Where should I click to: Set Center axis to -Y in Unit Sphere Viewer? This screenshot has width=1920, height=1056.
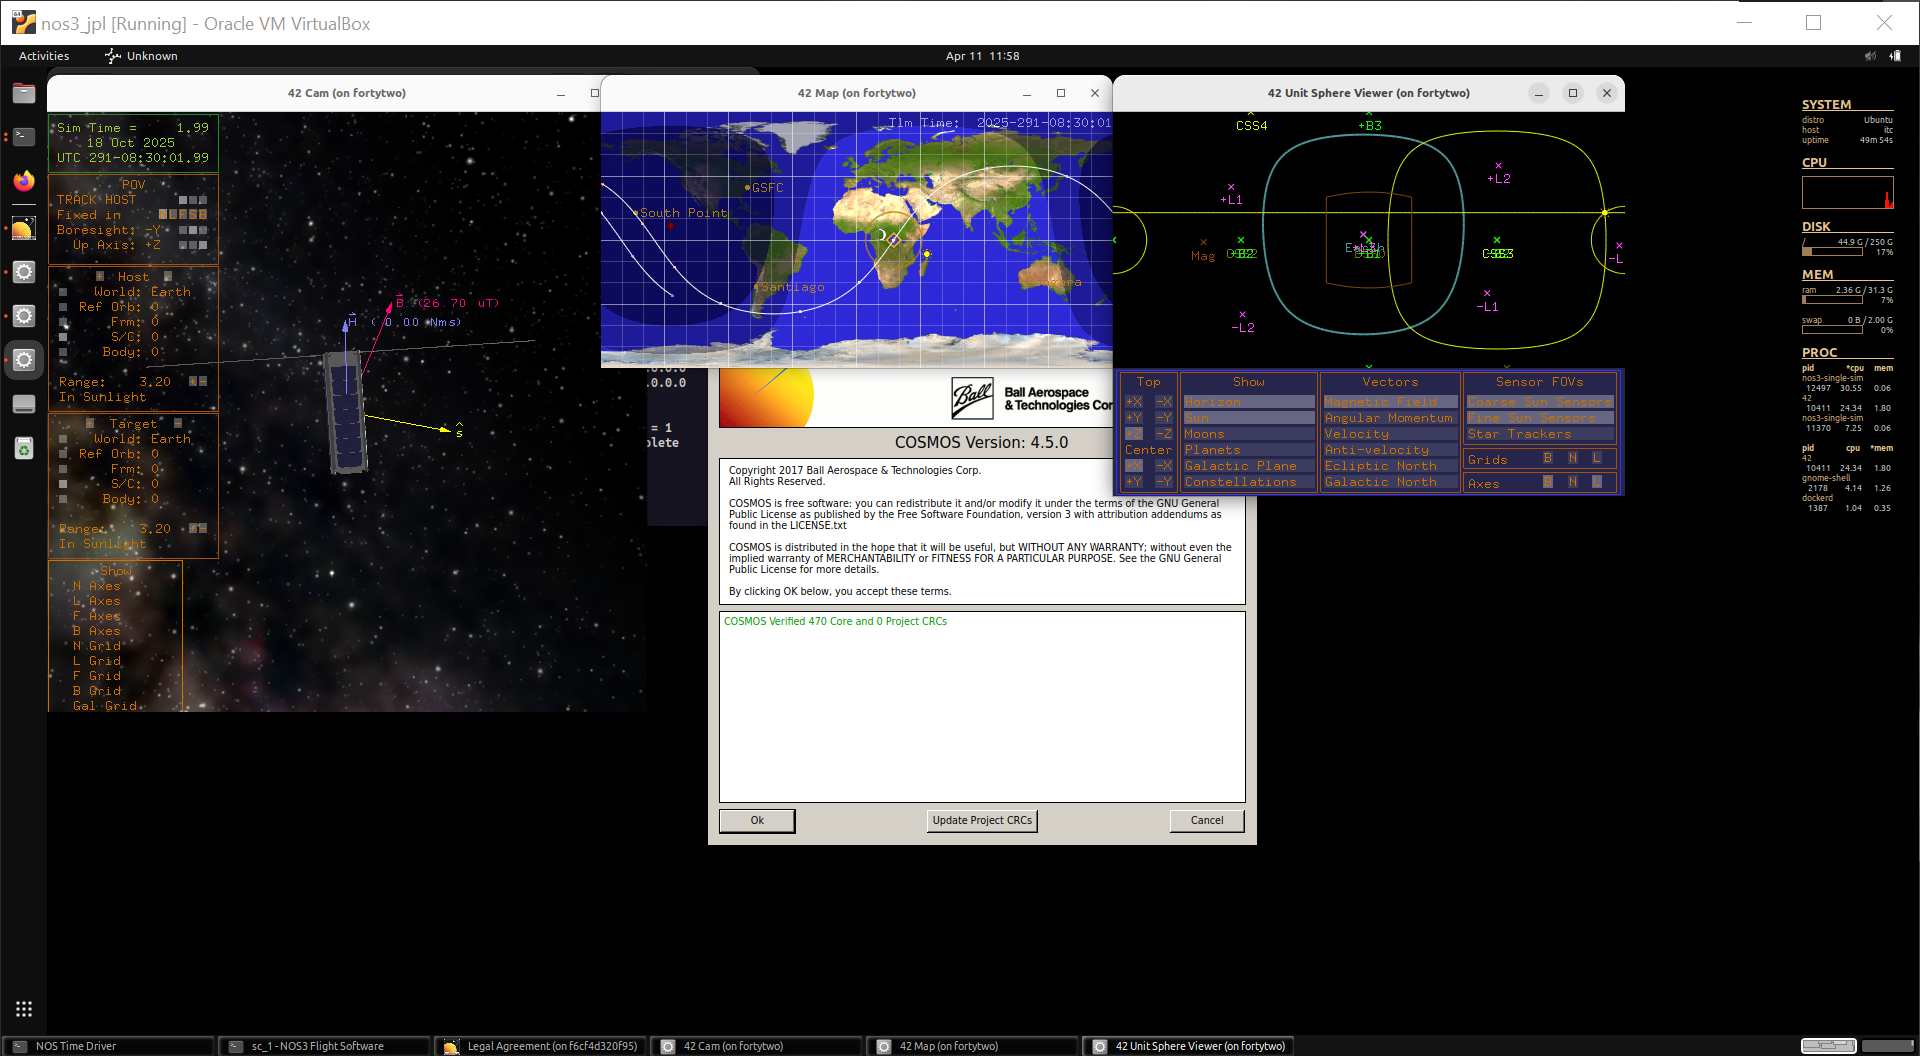tap(1164, 482)
